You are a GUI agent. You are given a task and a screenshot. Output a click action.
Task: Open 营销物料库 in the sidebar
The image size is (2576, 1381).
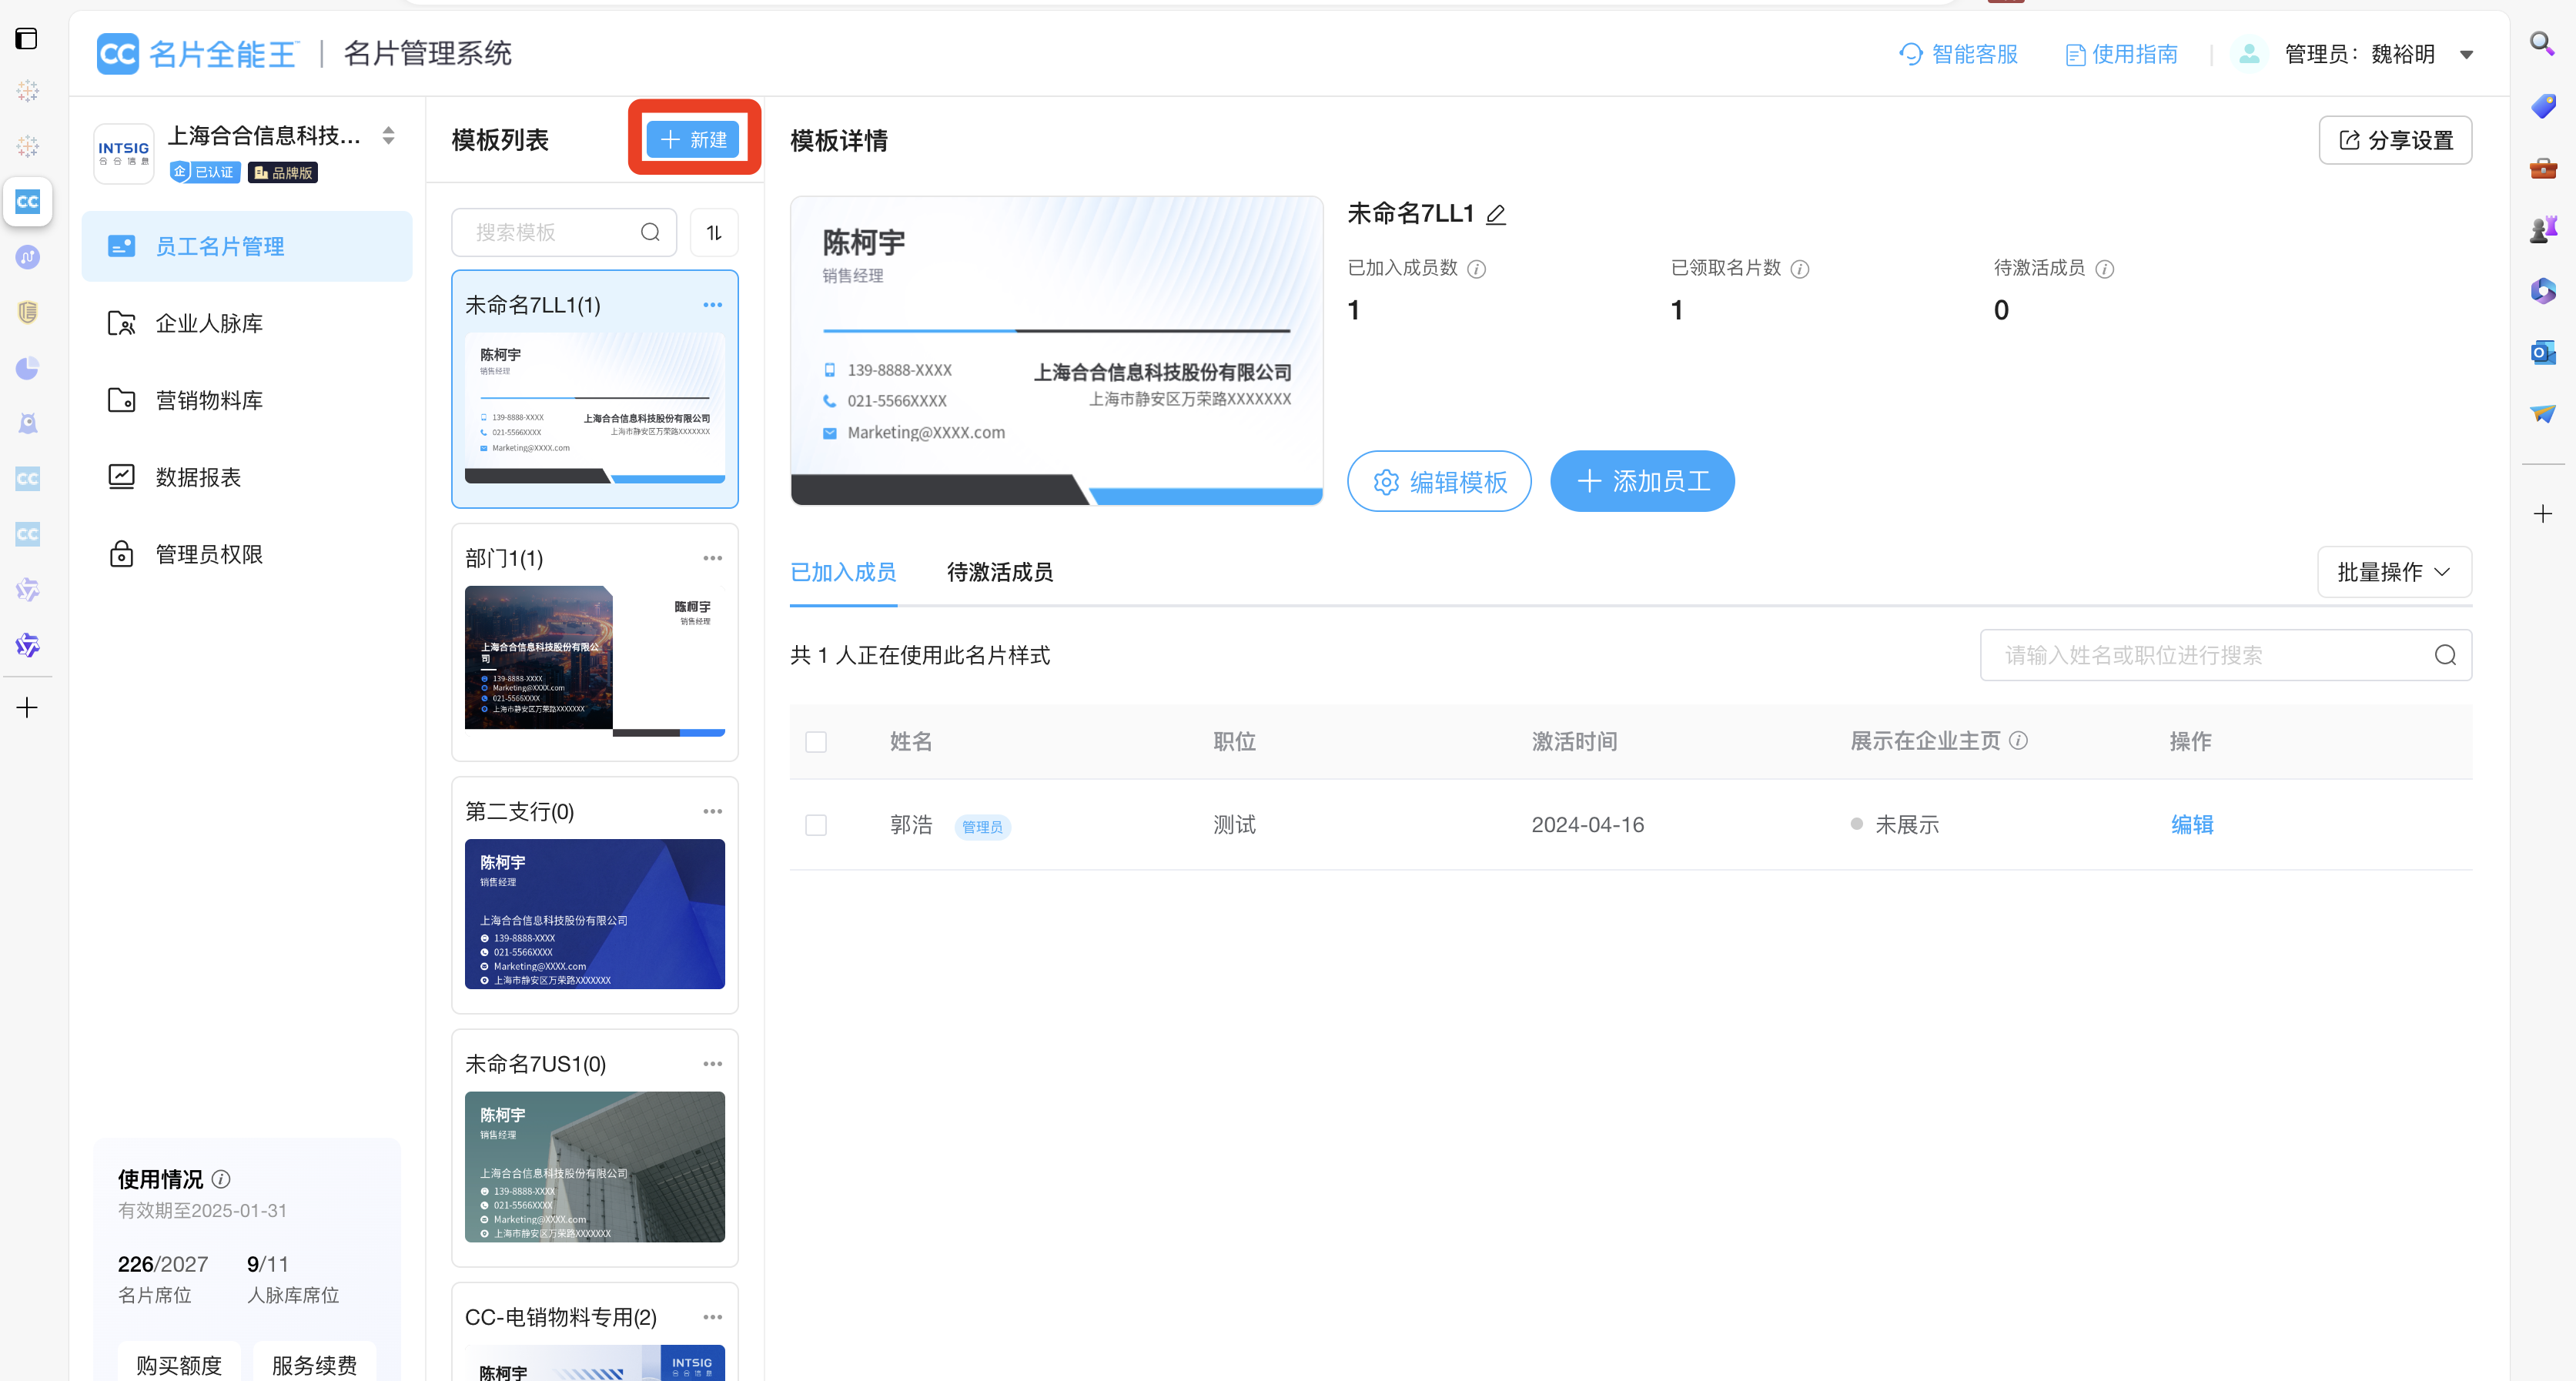pyautogui.click(x=247, y=400)
